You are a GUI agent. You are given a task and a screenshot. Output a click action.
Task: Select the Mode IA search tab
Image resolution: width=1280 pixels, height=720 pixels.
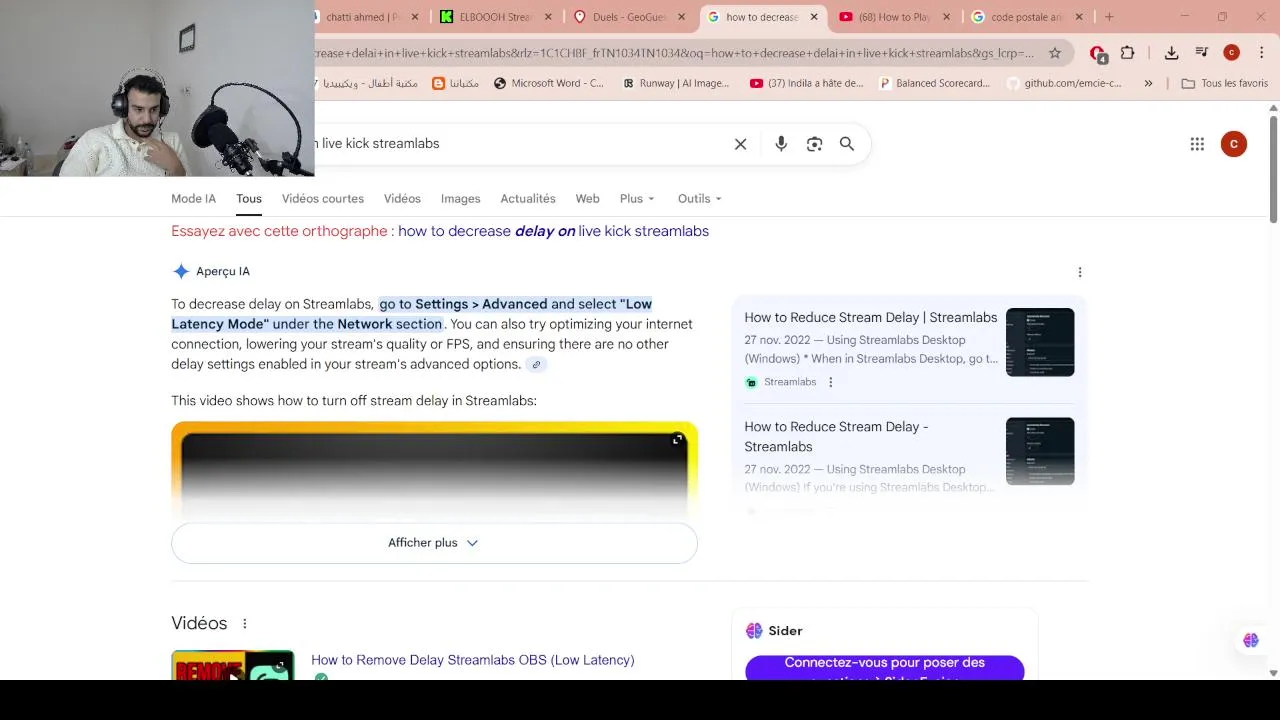click(x=193, y=199)
